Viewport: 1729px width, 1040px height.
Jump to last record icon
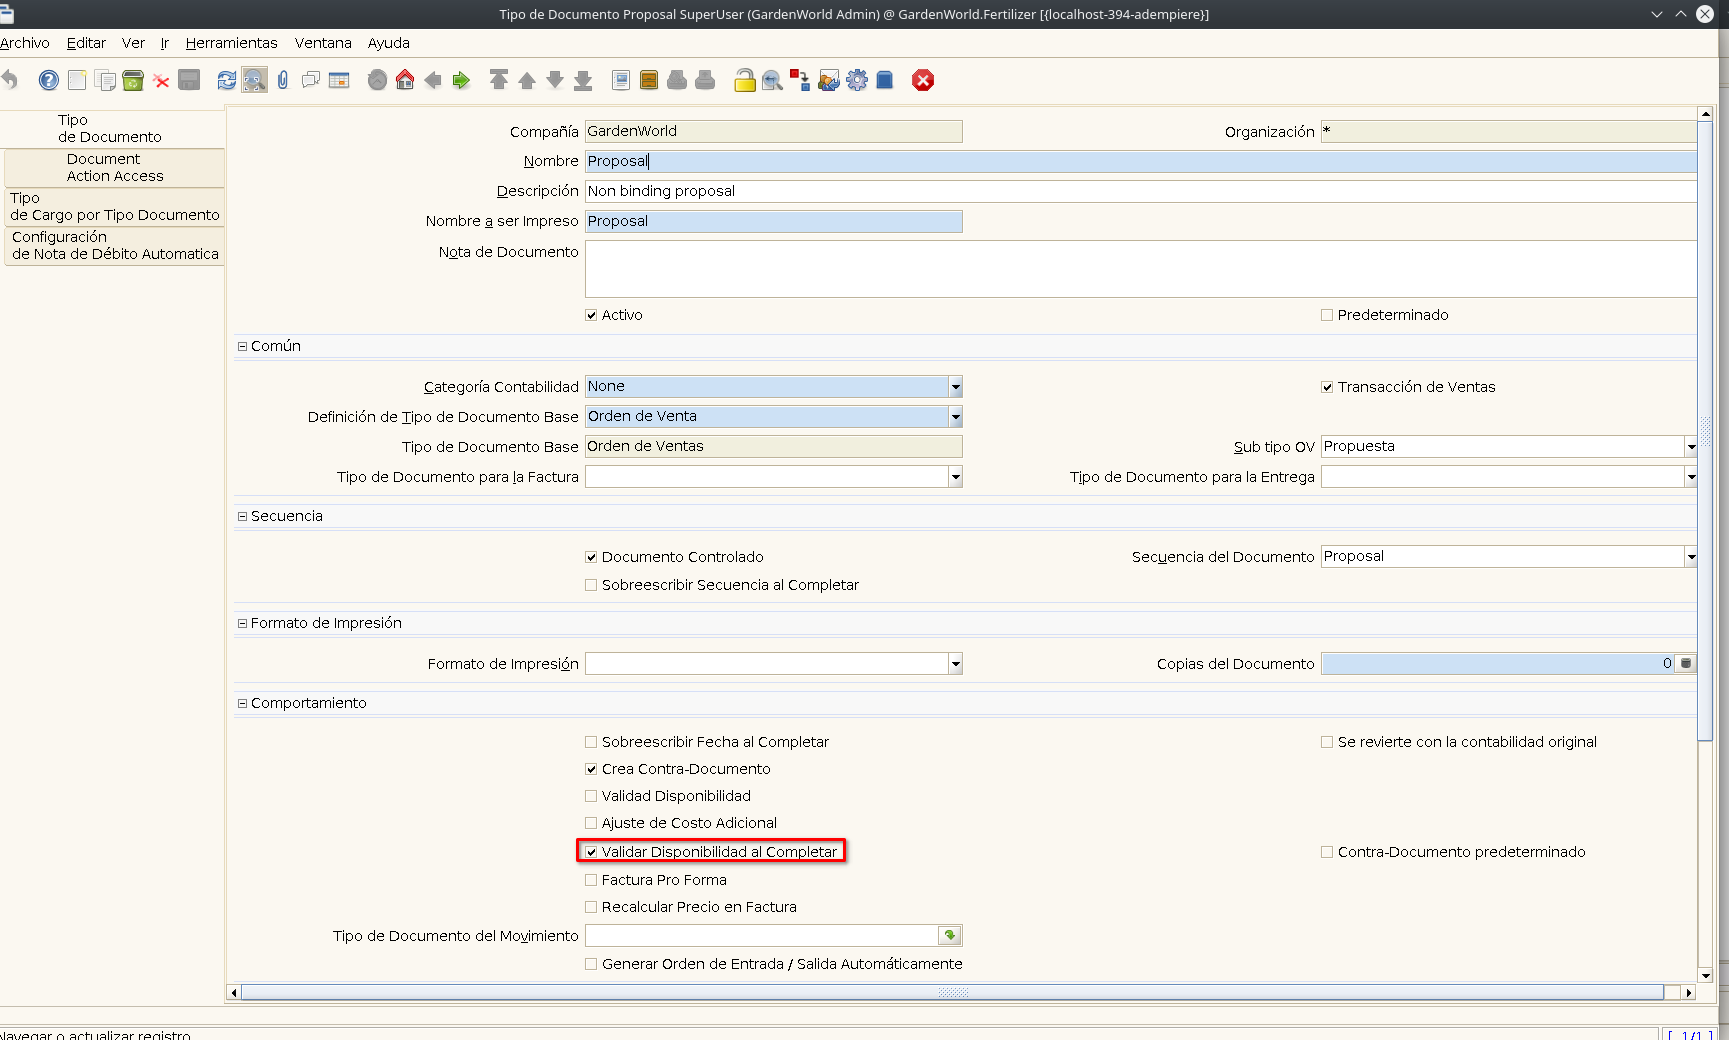pyautogui.click(x=583, y=80)
